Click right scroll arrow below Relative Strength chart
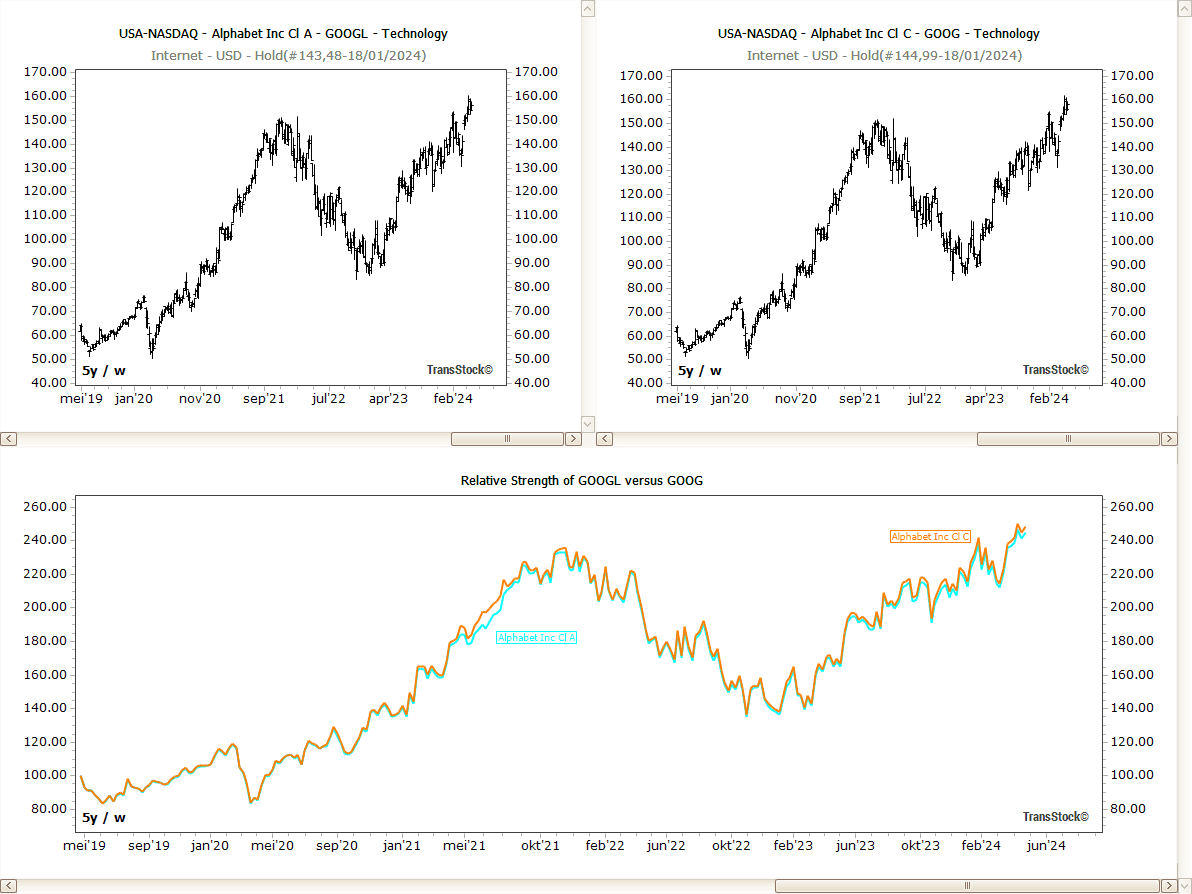This screenshot has width=1192, height=894. click(1169, 885)
